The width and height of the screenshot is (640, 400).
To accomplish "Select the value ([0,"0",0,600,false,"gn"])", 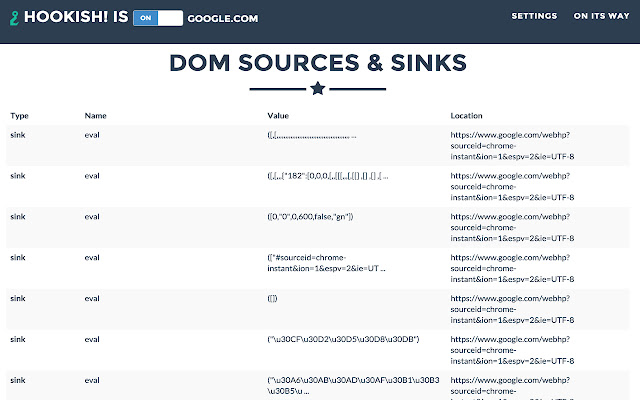I will 310,216.
